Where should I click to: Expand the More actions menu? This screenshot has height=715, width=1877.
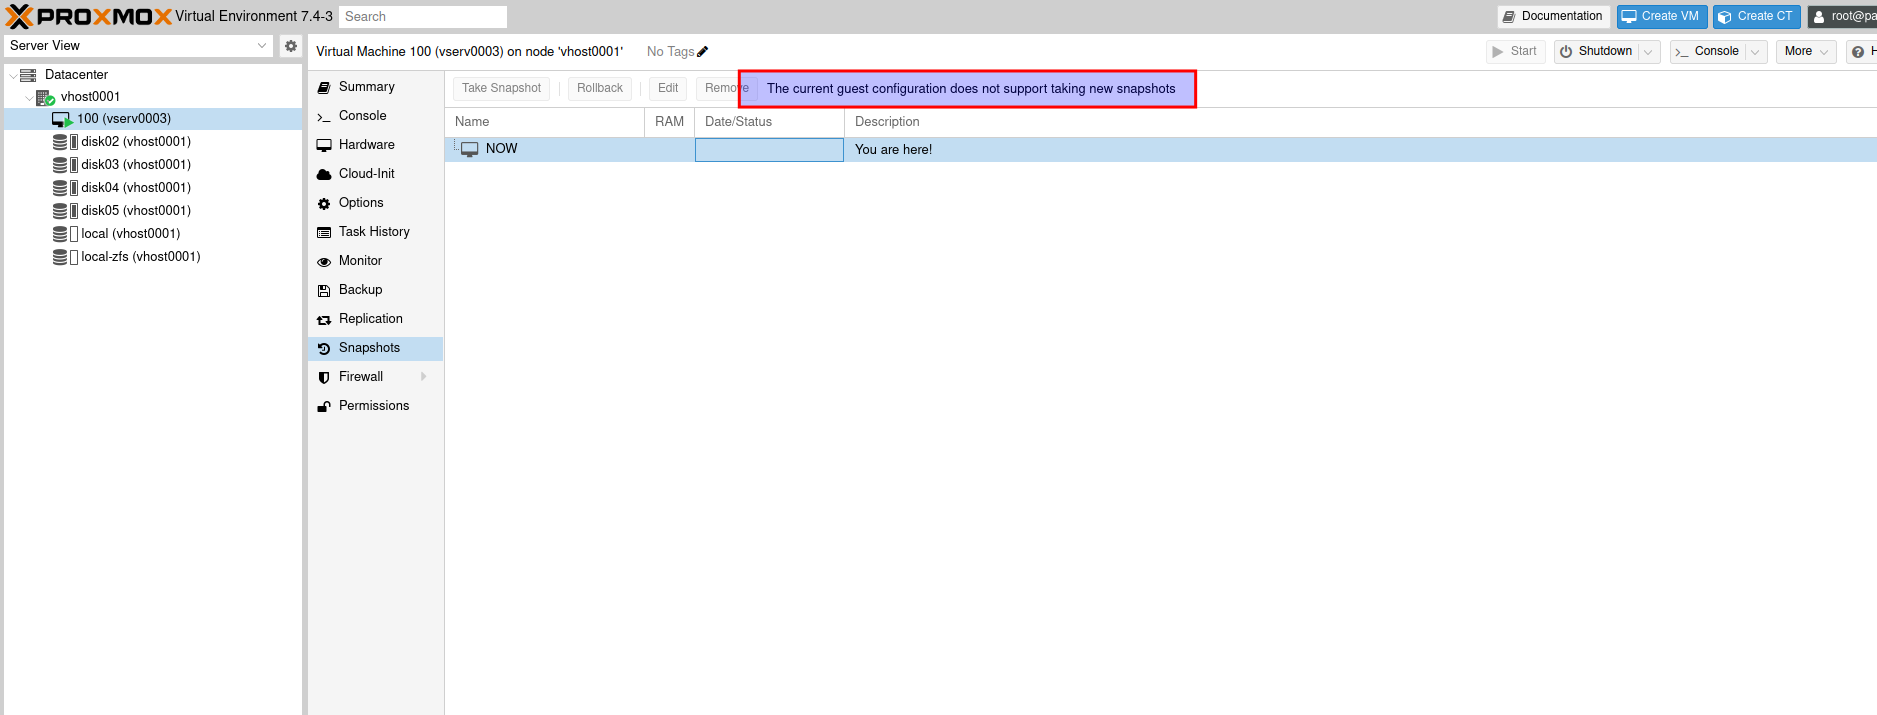coord(1805,52)
